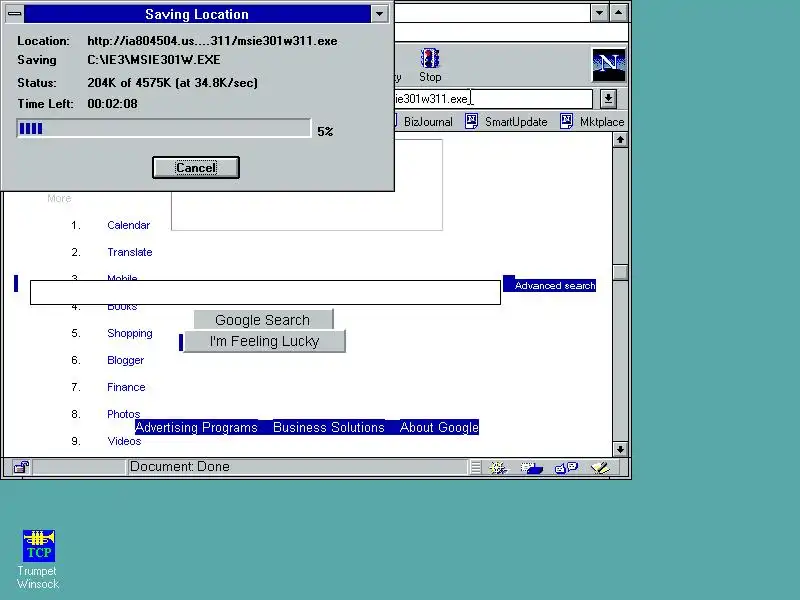Click the Stop traffic light toolbar button

tap(430, 65)
